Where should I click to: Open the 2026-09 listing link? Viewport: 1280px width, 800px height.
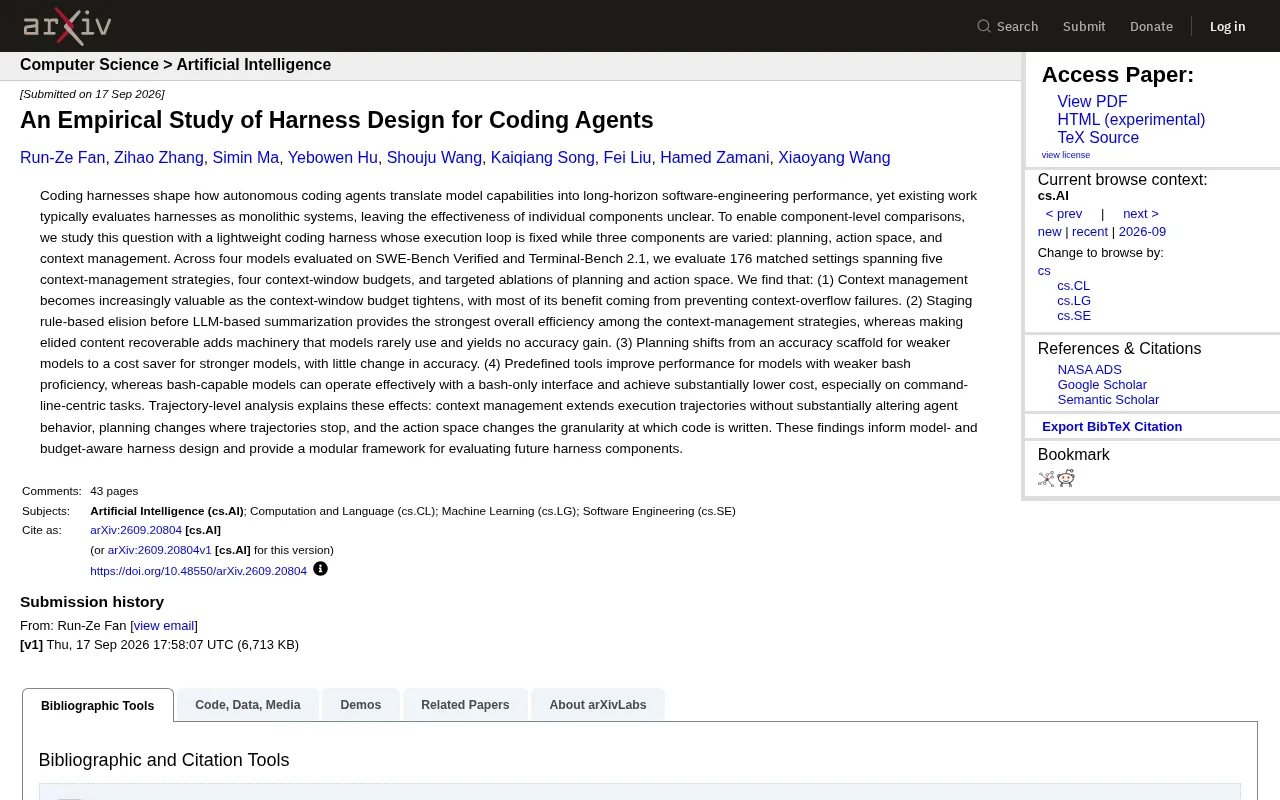(1142, 232)
